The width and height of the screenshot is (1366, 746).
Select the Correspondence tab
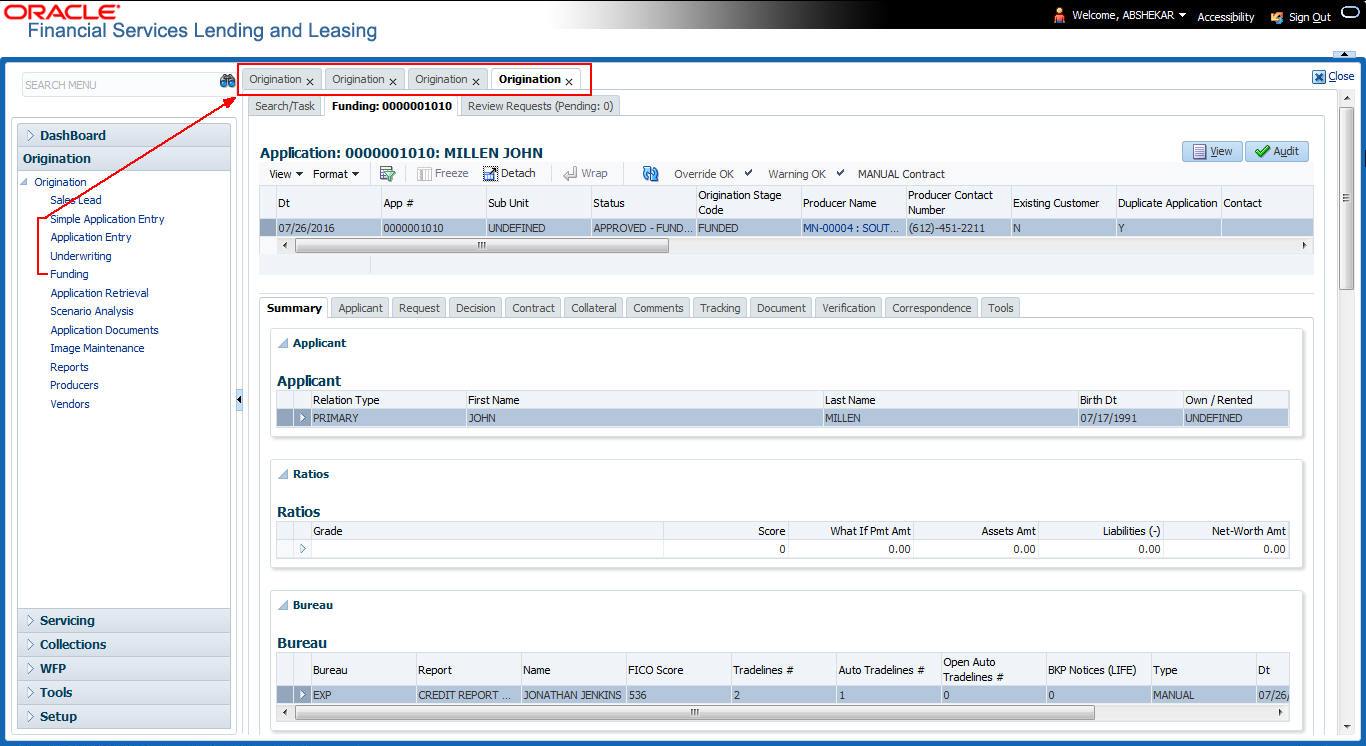931,308
